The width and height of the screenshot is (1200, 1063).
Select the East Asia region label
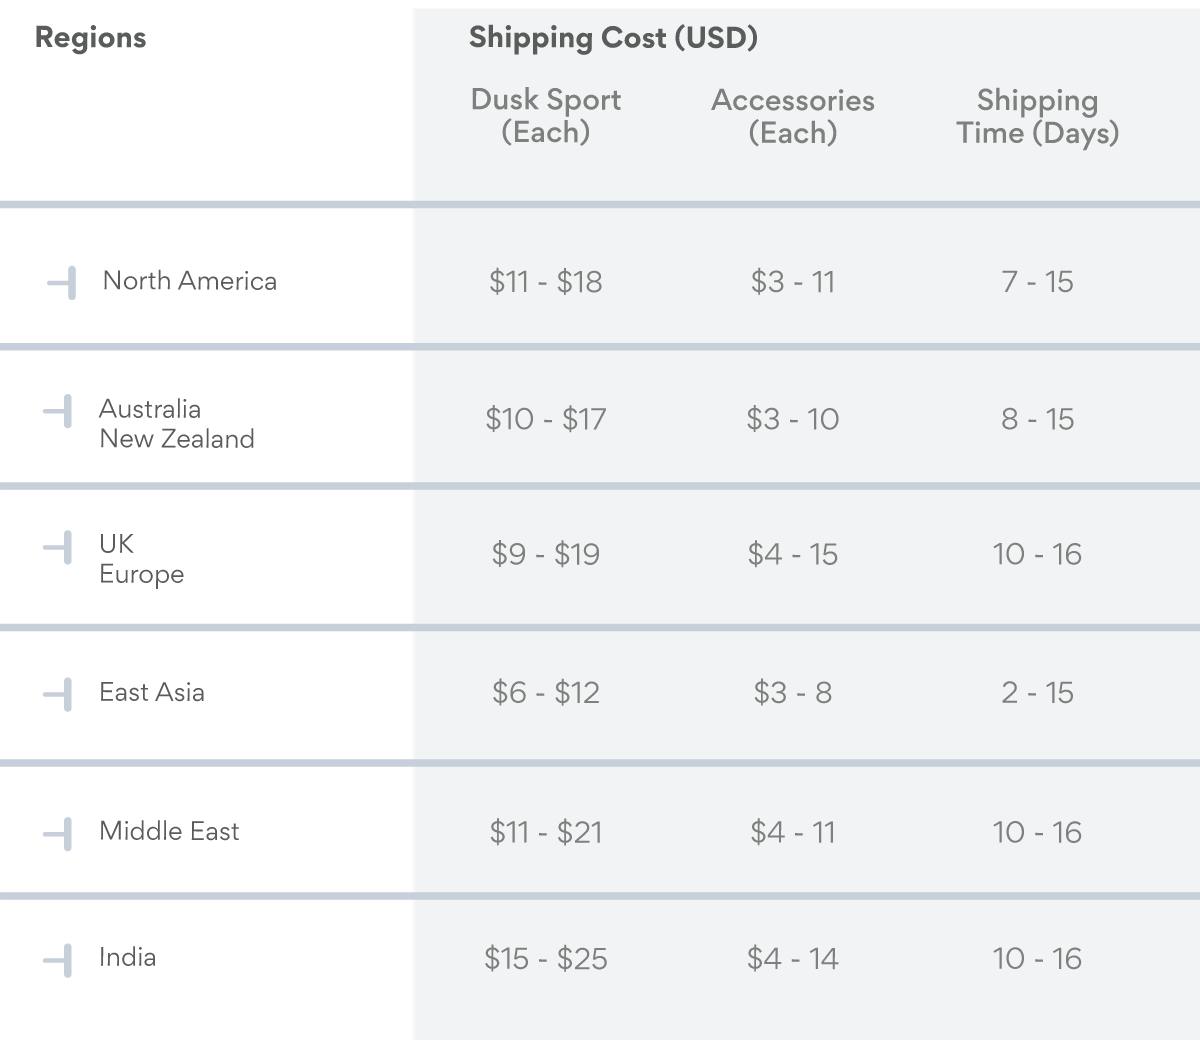click(152, 692)
